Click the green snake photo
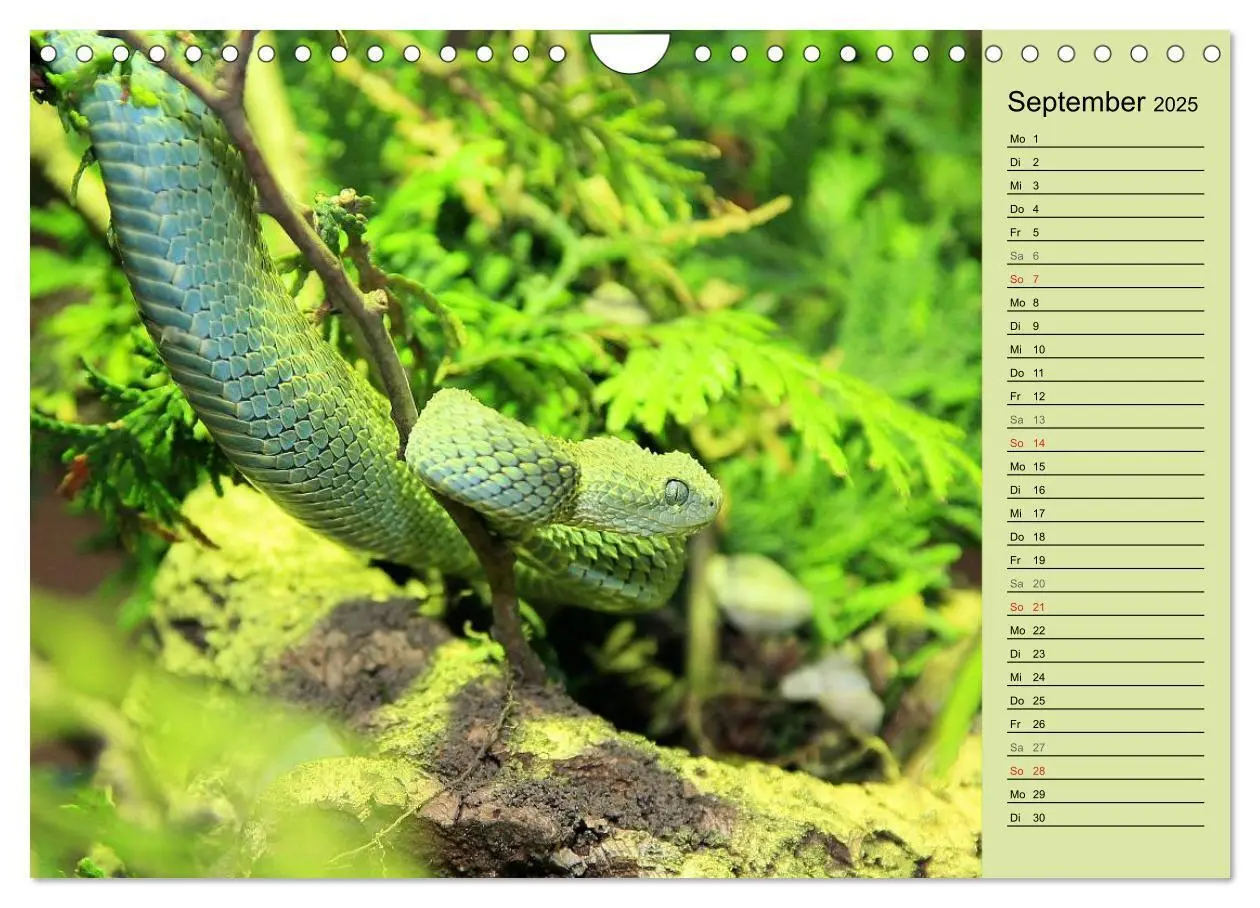The width and height of the screenshot is (1260, 908). [506, 454]
